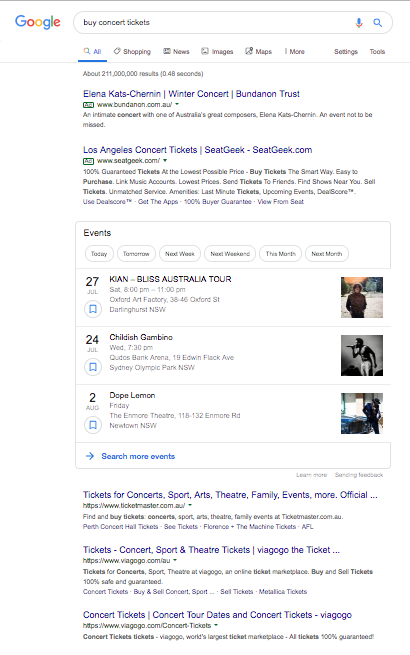410x655 pixels.
Task: Save the Dope Lemon event bookmark icon
Action: [93, 425]
